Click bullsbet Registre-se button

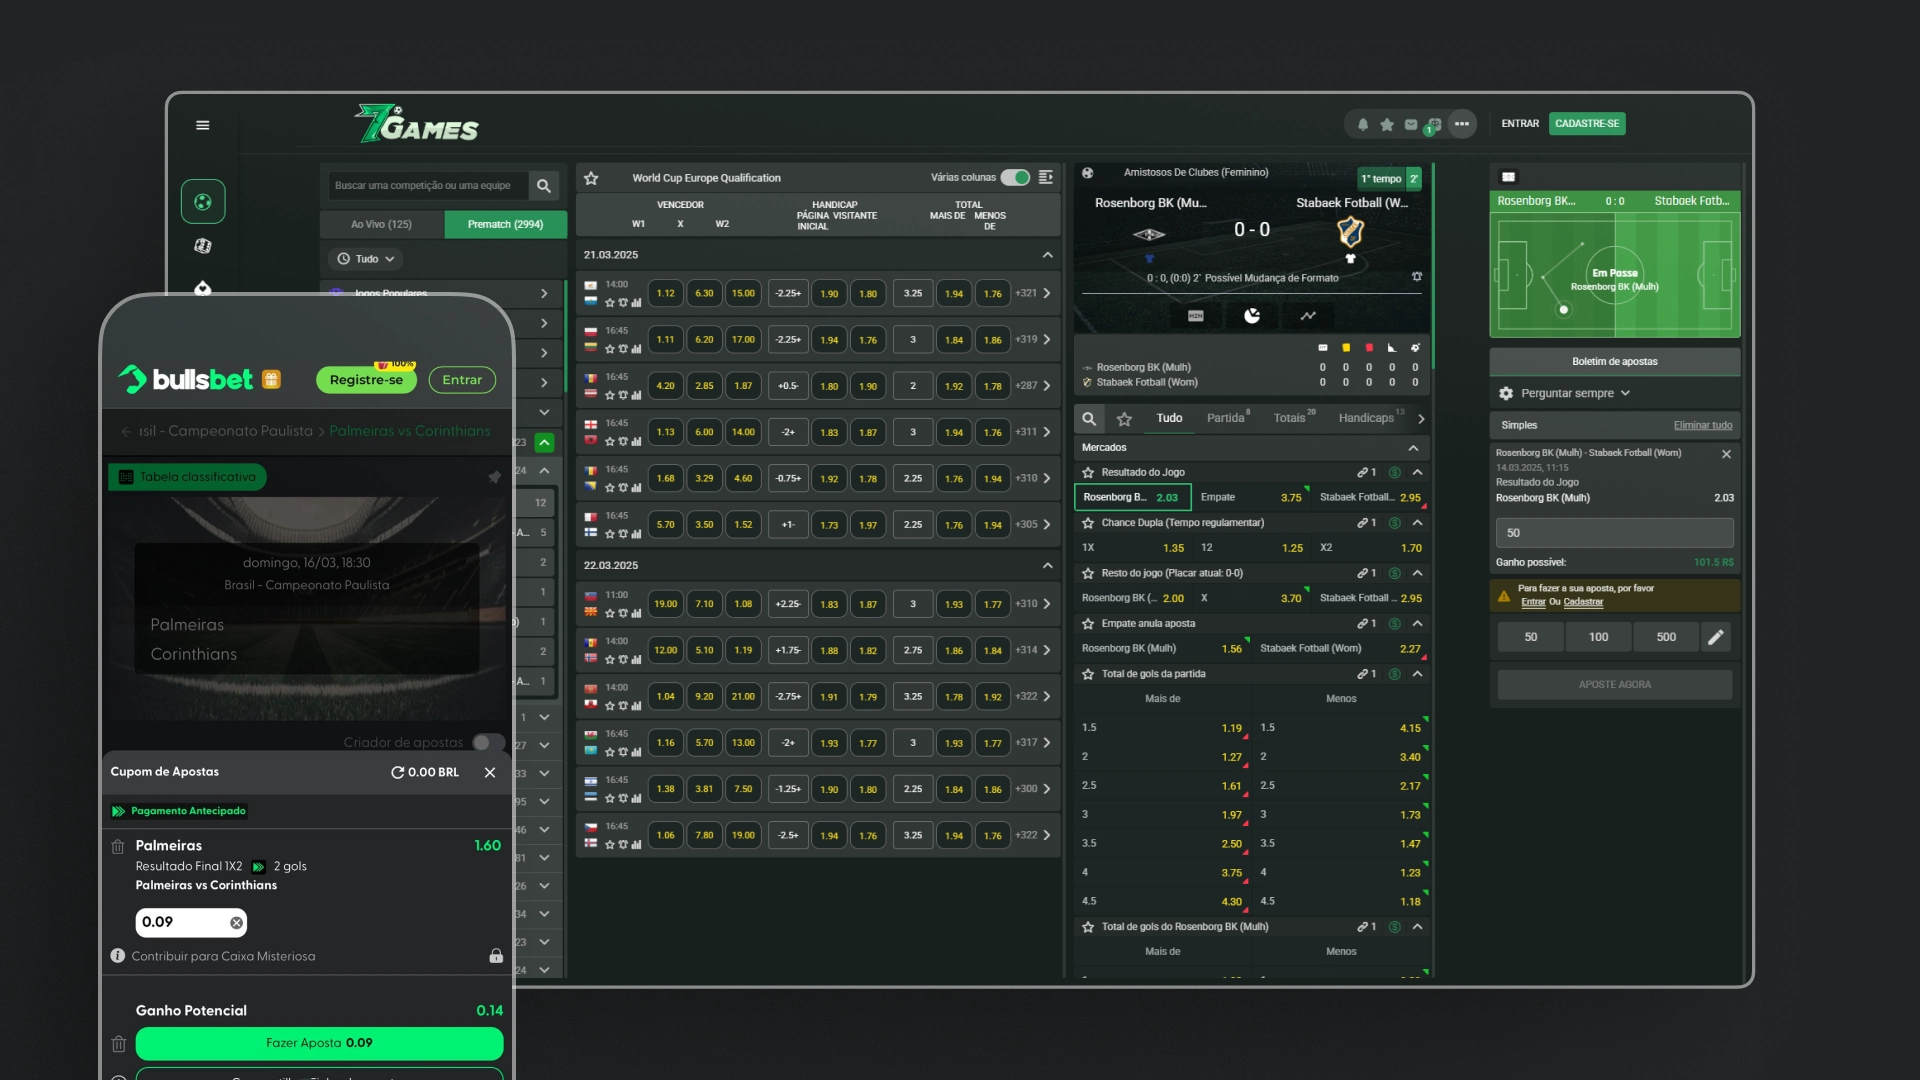(x=366, y=380)
